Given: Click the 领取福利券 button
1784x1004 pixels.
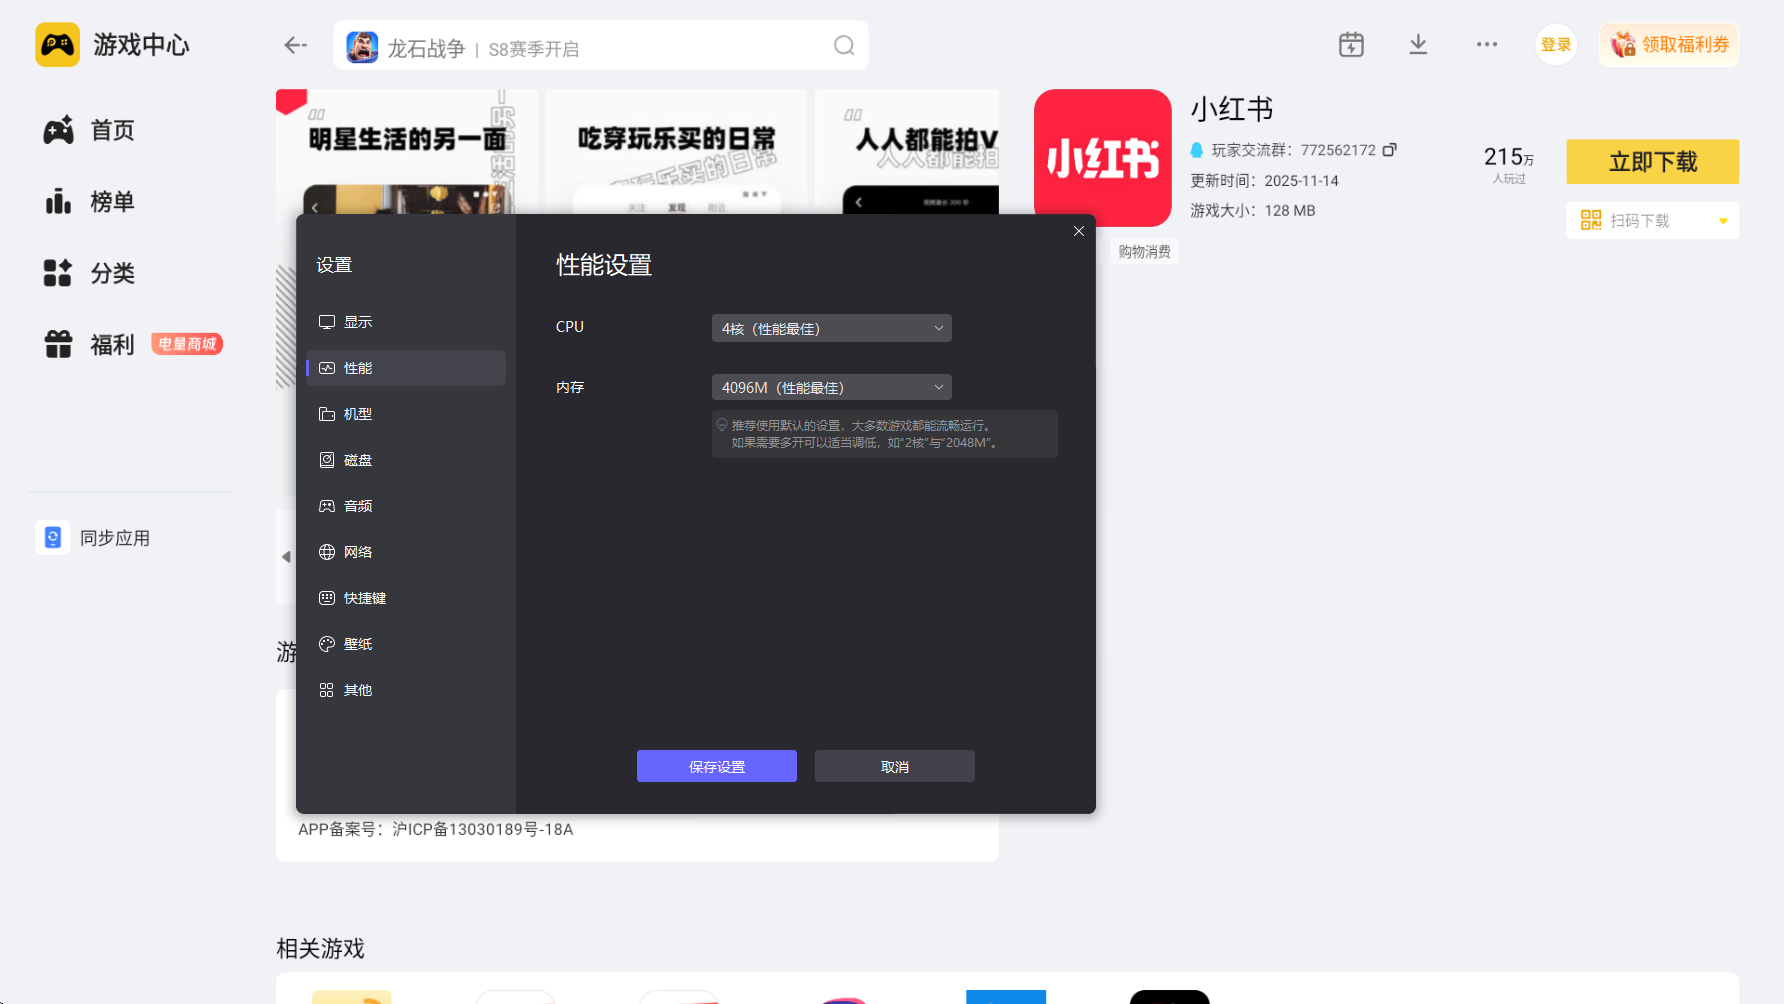Looking at the screenshot, I should (1669, 45).
